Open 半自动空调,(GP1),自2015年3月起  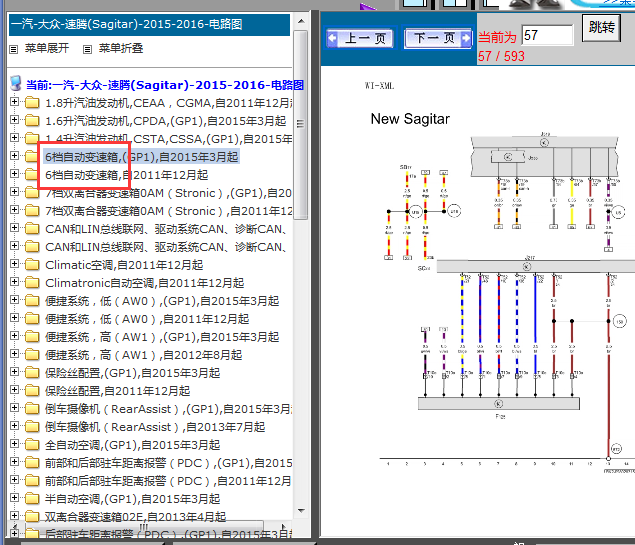point(132,499)
